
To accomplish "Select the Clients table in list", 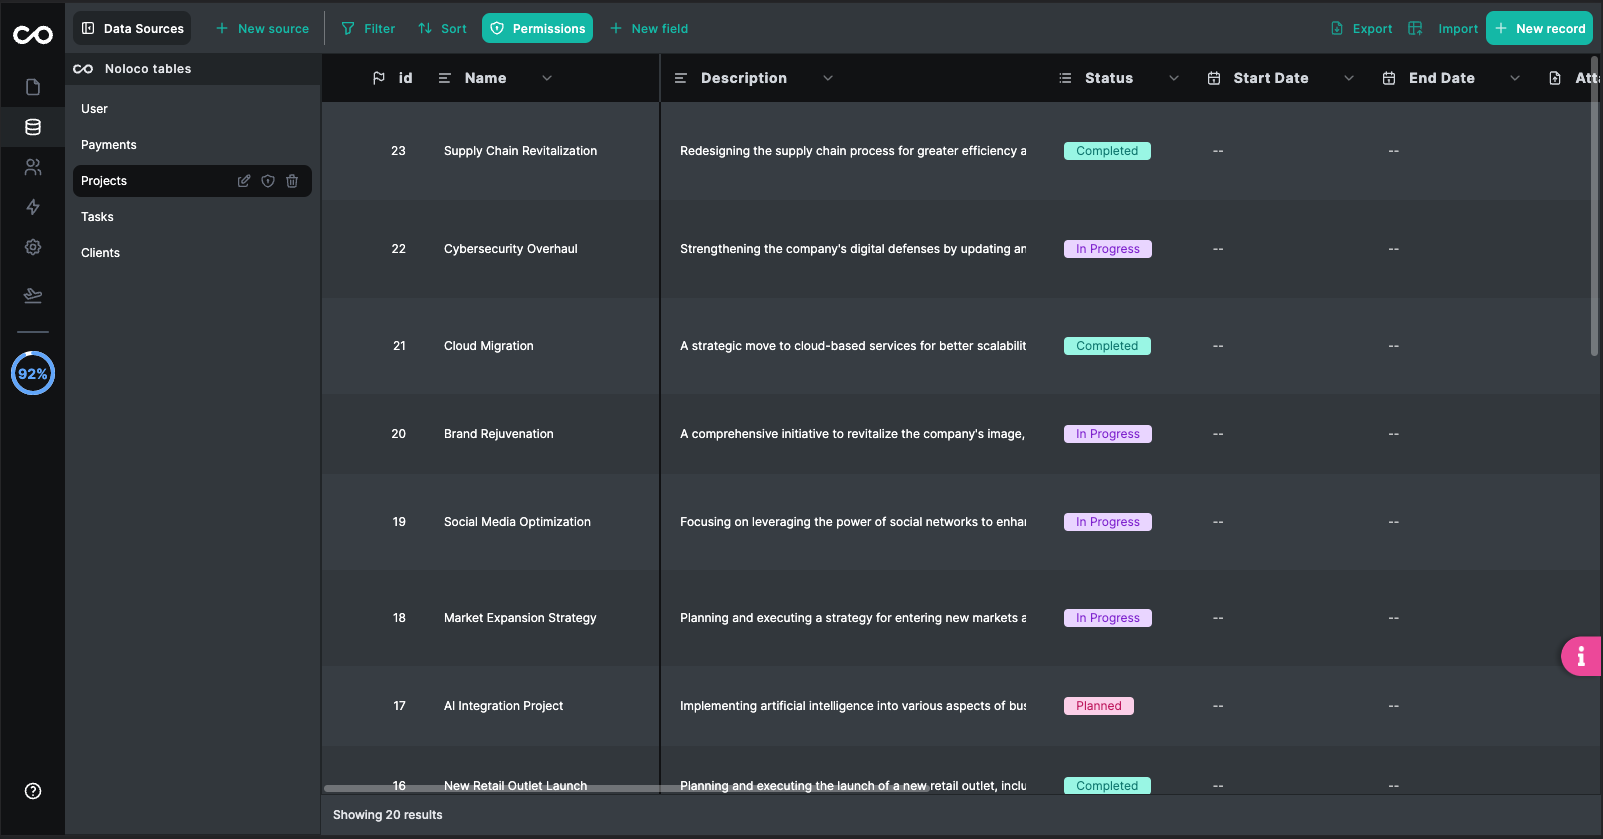I will click(100, 253).
